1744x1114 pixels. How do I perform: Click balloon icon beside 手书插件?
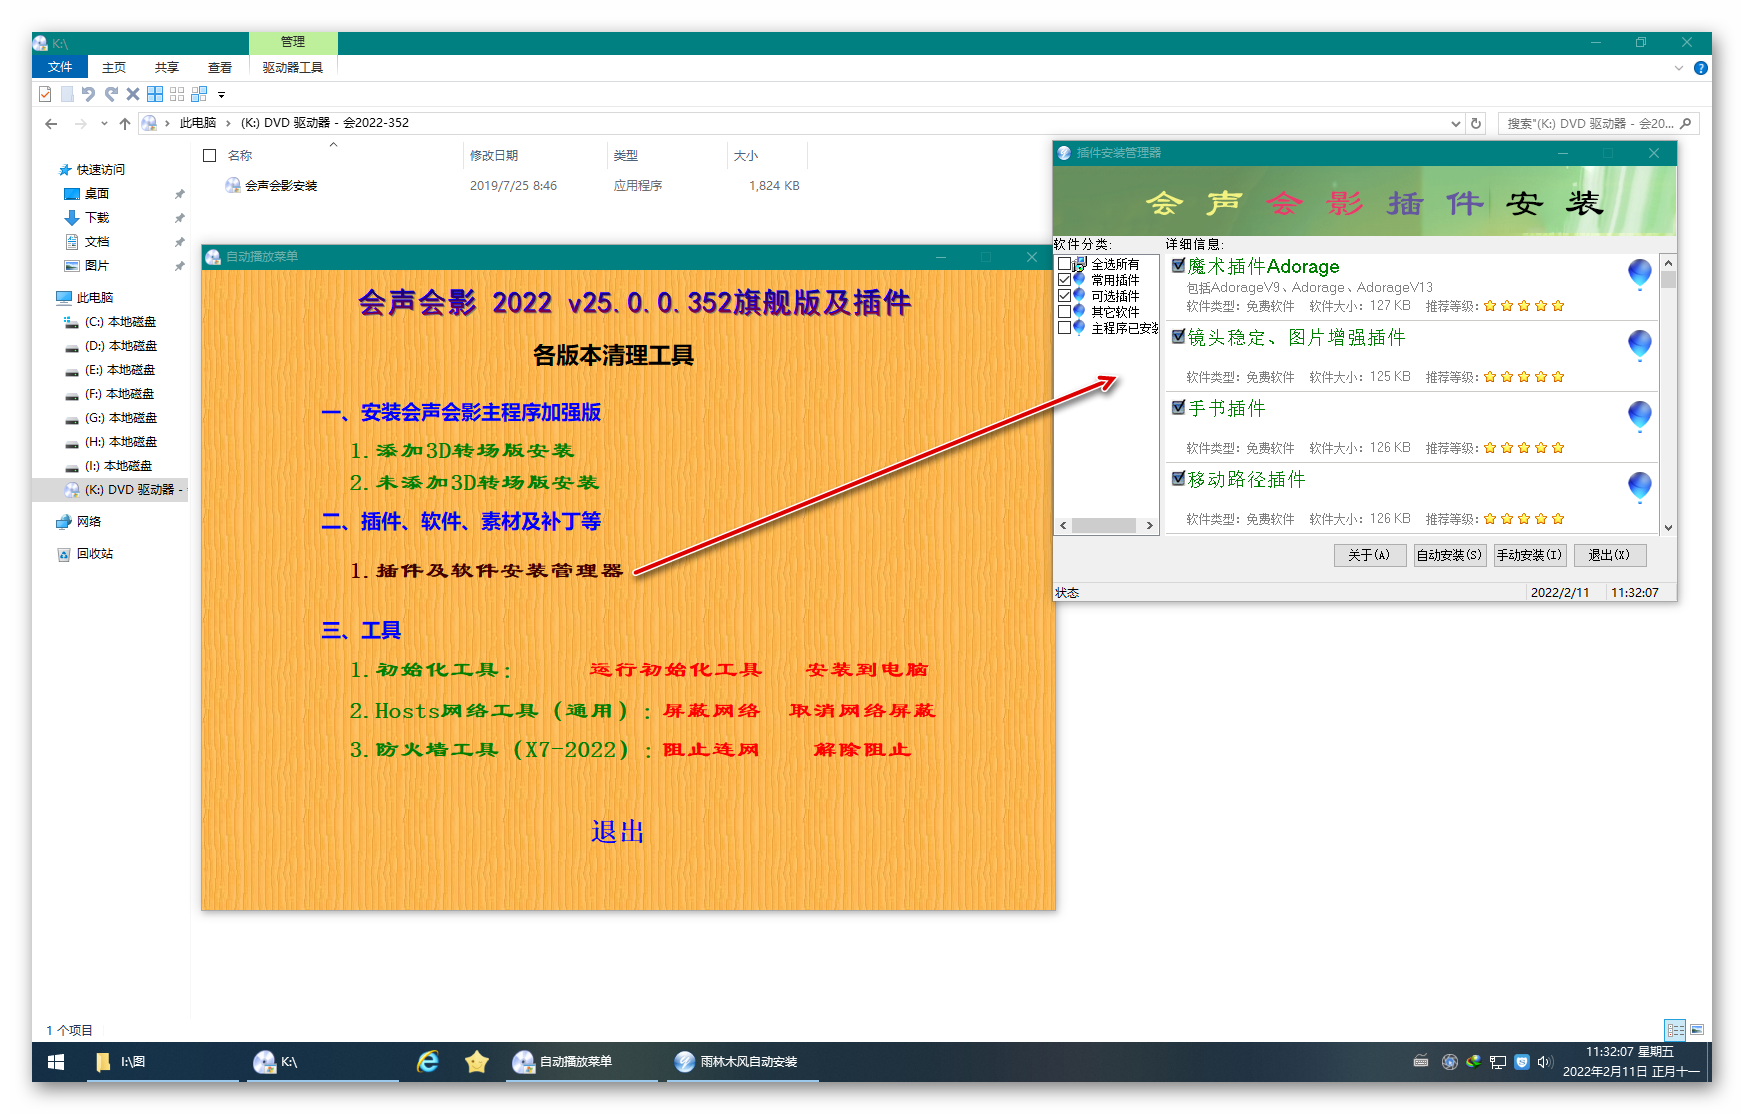click(1640, 416)
